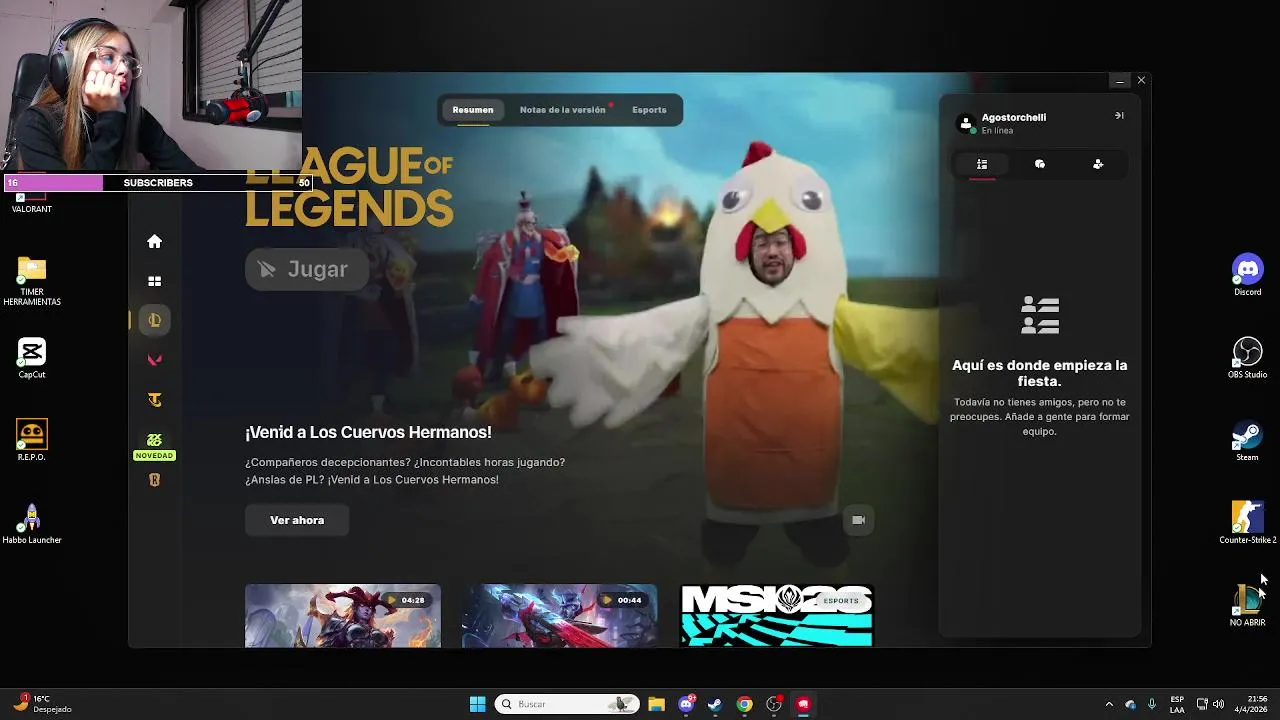Select the CapCut desktop shortcut

(x=32, y=358)
